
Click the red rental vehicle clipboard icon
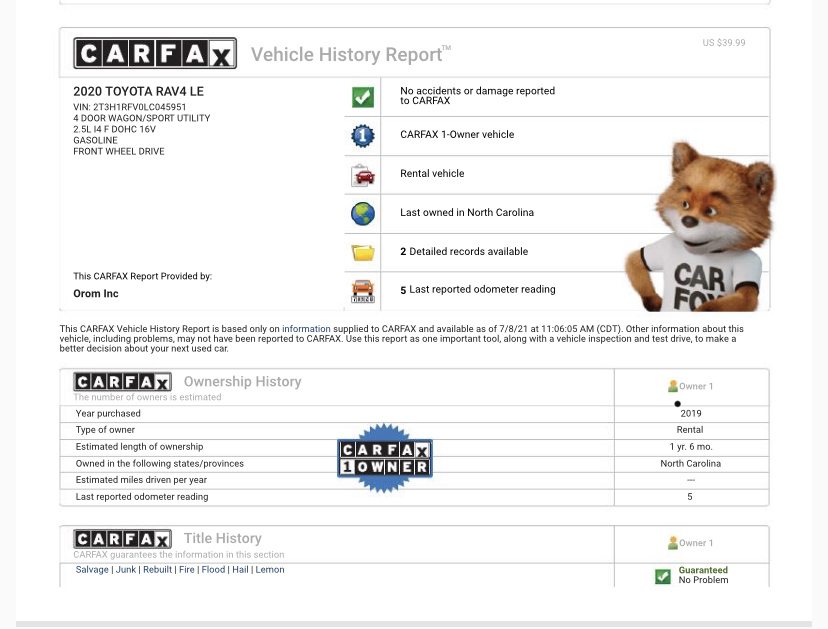(x=363, y=175)
